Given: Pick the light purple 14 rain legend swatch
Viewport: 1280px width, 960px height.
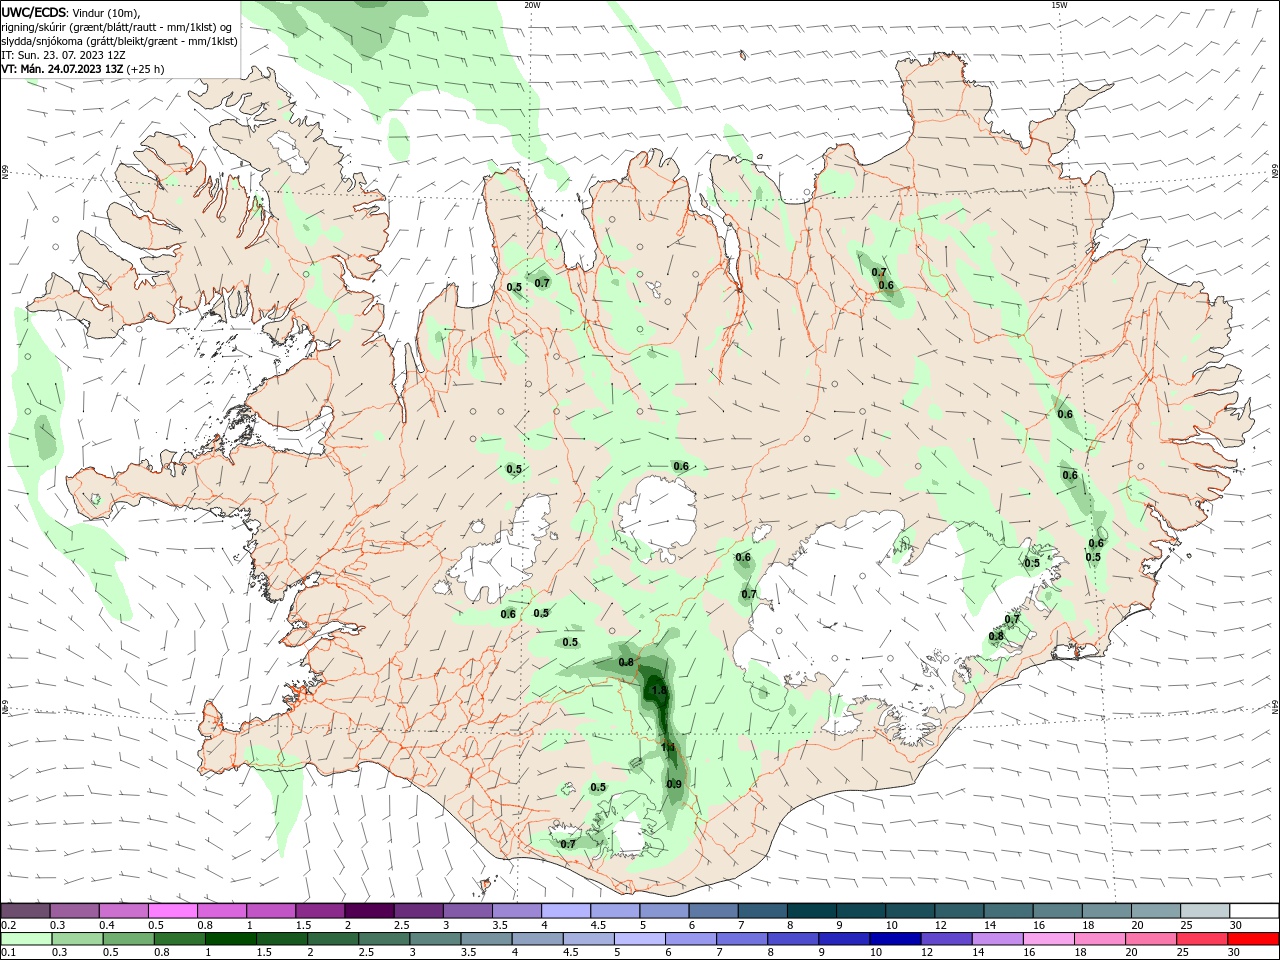Looking at the screenshot, I should coord(998,939).
